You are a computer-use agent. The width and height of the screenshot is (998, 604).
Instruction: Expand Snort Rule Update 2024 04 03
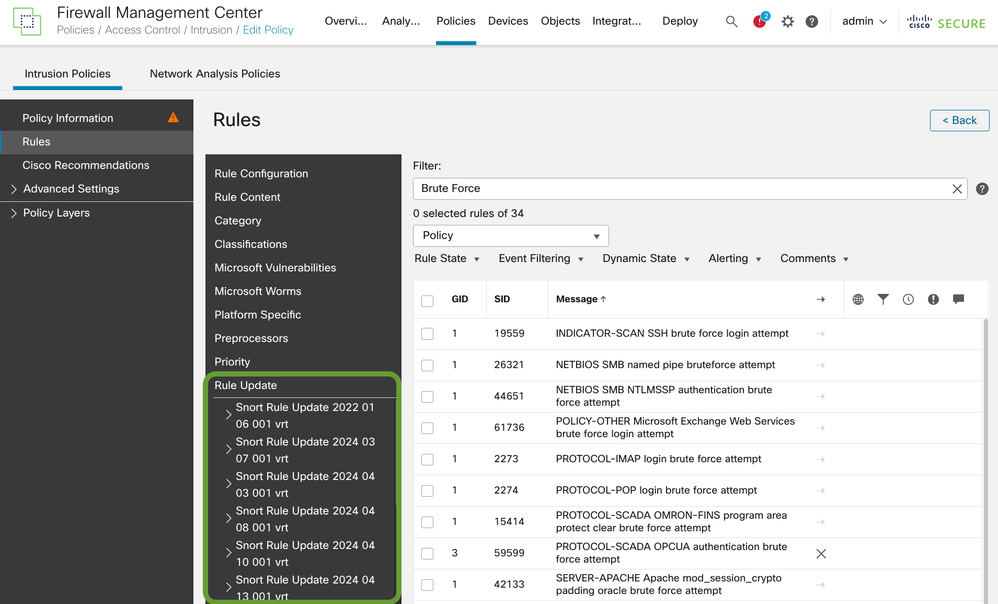228,484
